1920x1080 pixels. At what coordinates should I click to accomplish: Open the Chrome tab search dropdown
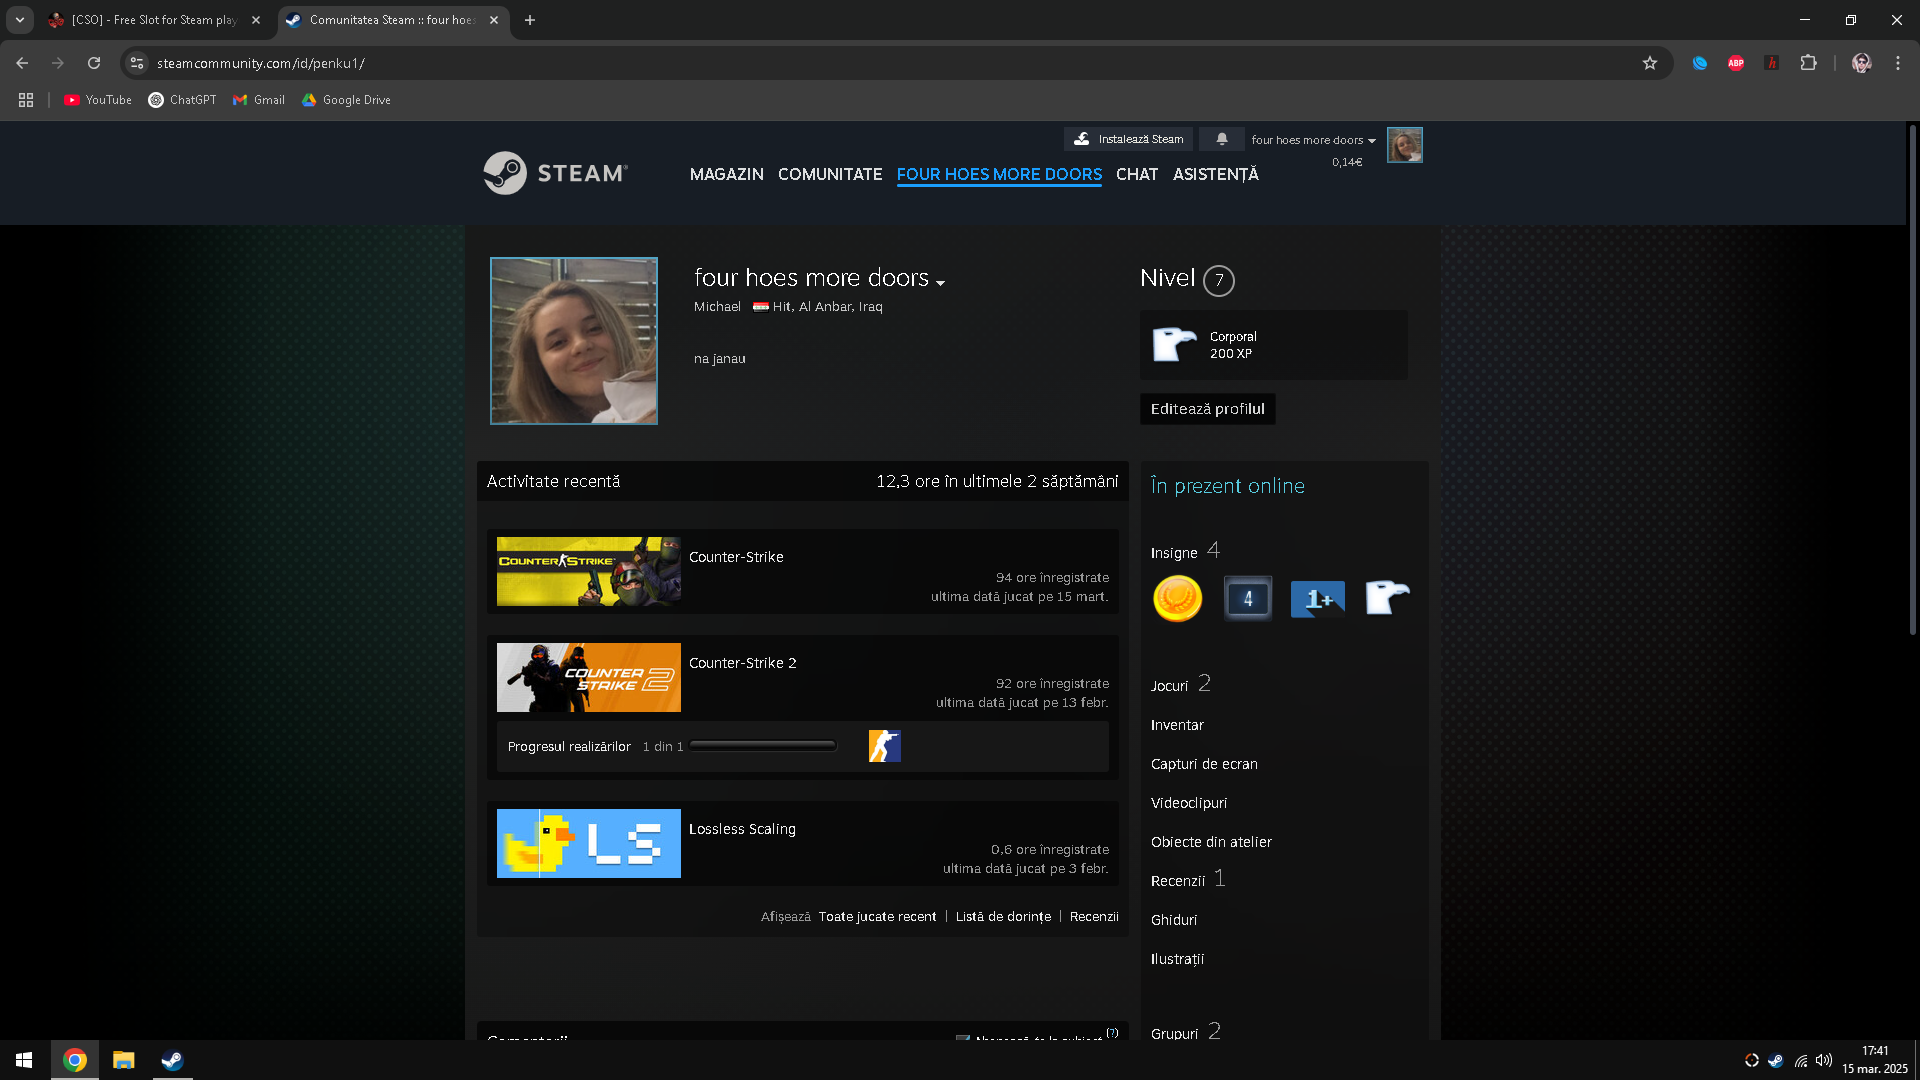19,20
